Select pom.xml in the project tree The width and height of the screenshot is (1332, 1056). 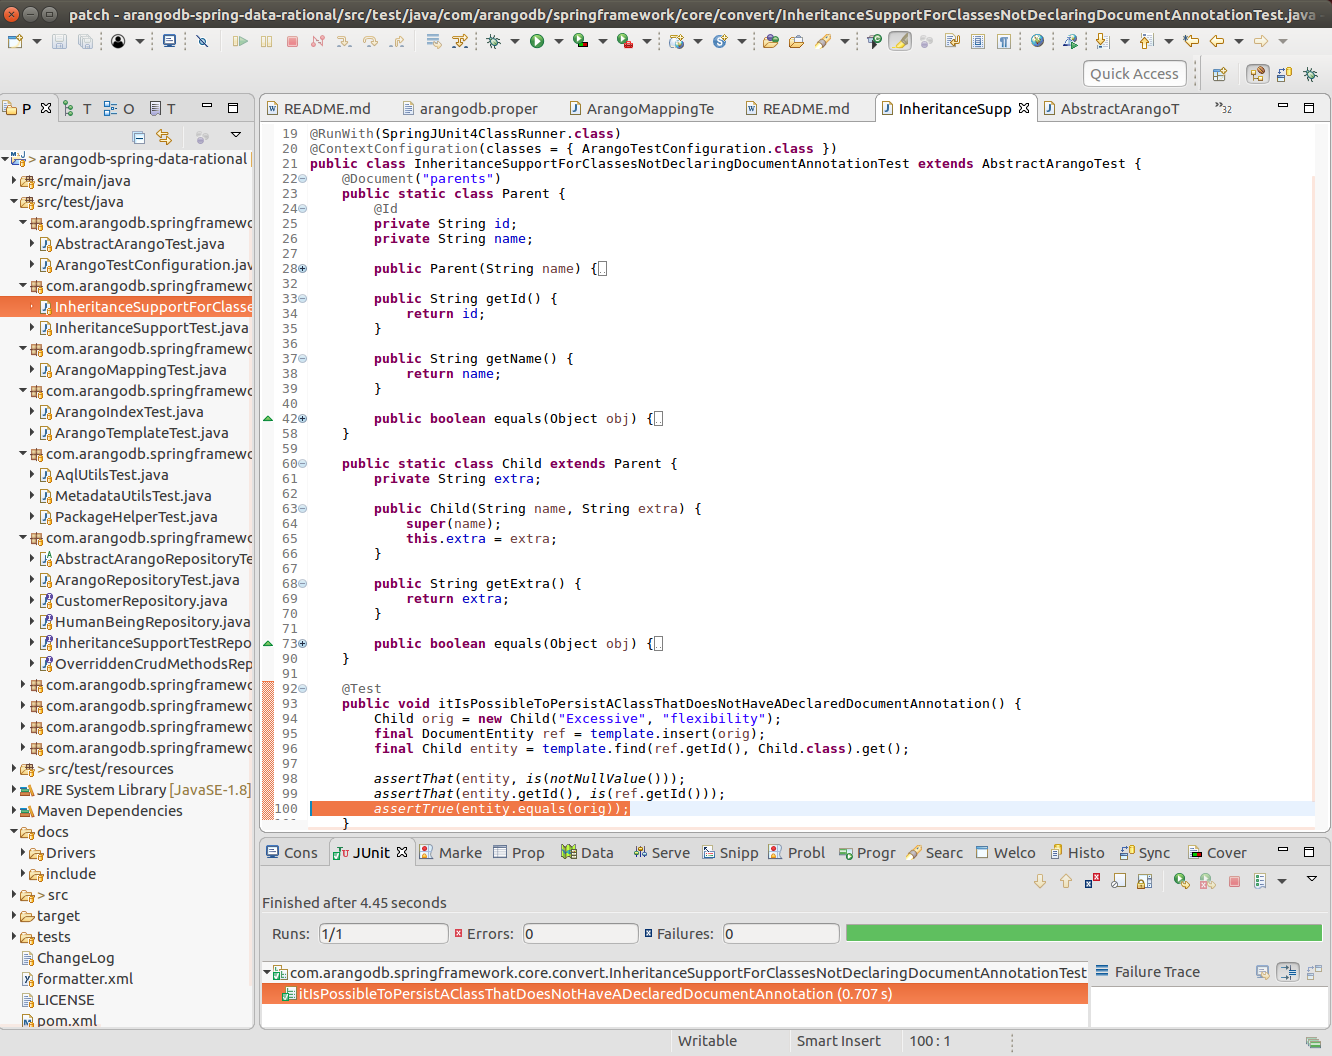(x=67, y=1021)
